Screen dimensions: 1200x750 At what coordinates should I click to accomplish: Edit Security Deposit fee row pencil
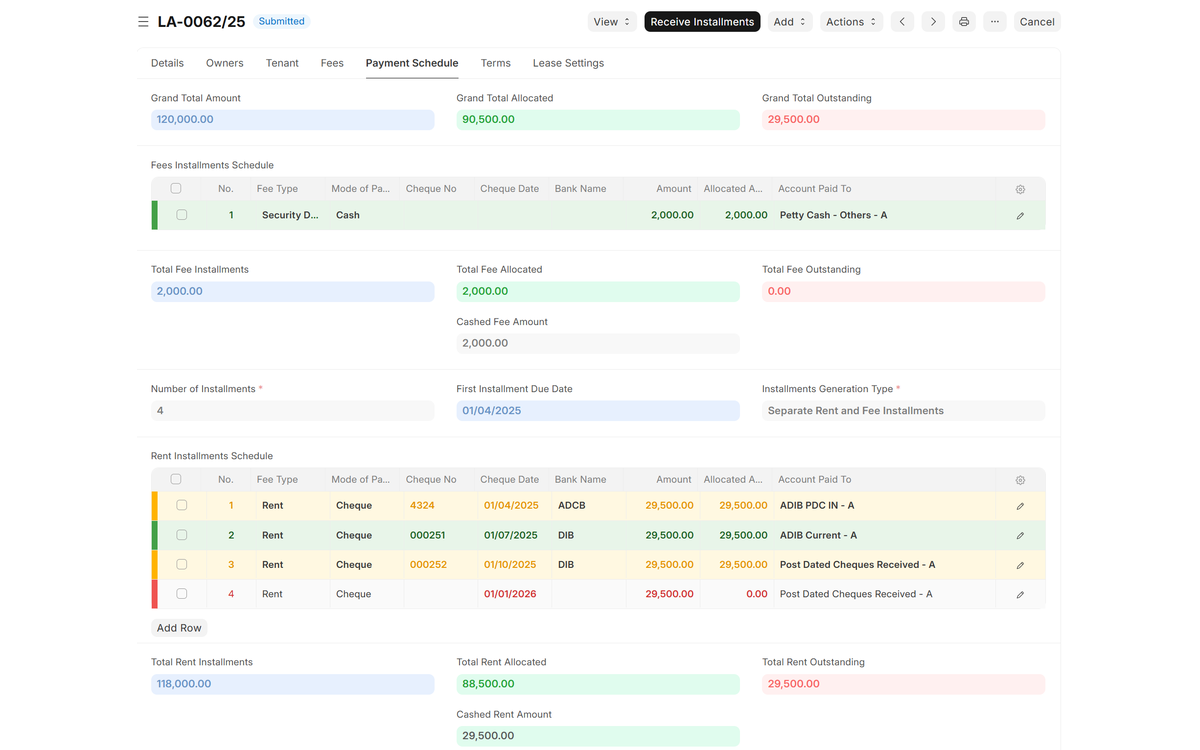tap(1020, 216)
